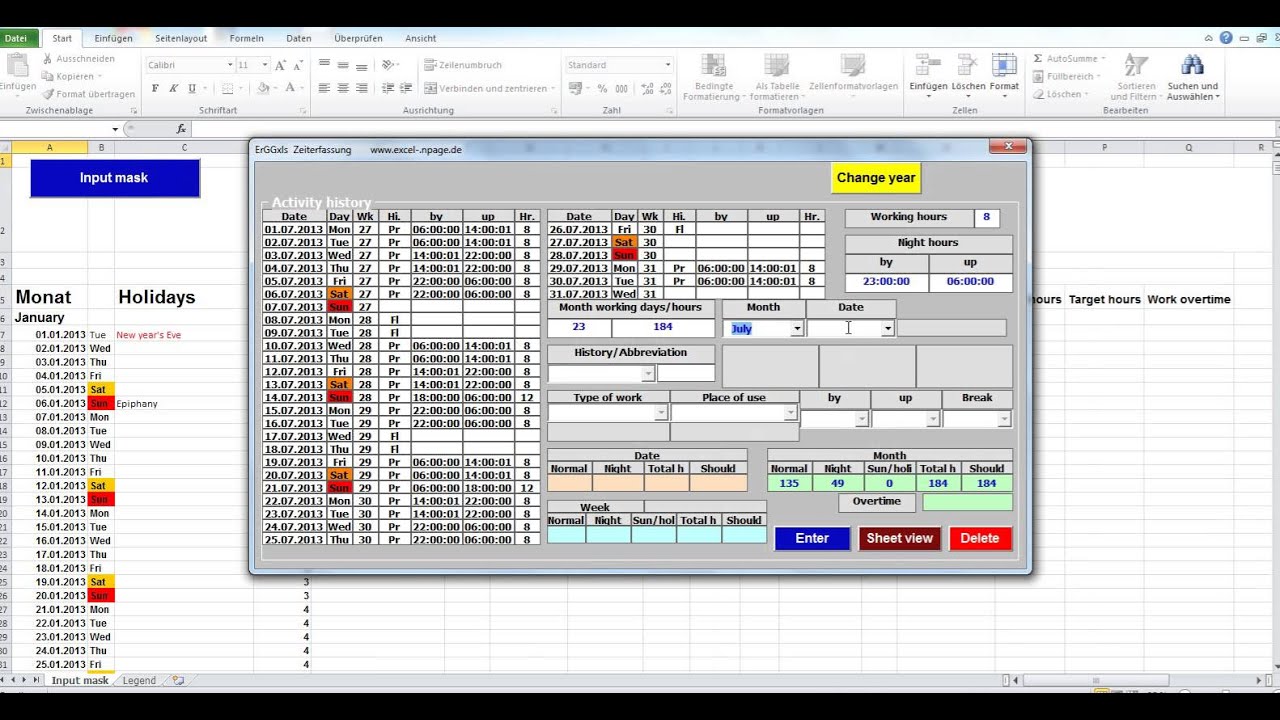Click the Sheet view button

(x=899, y=538)
